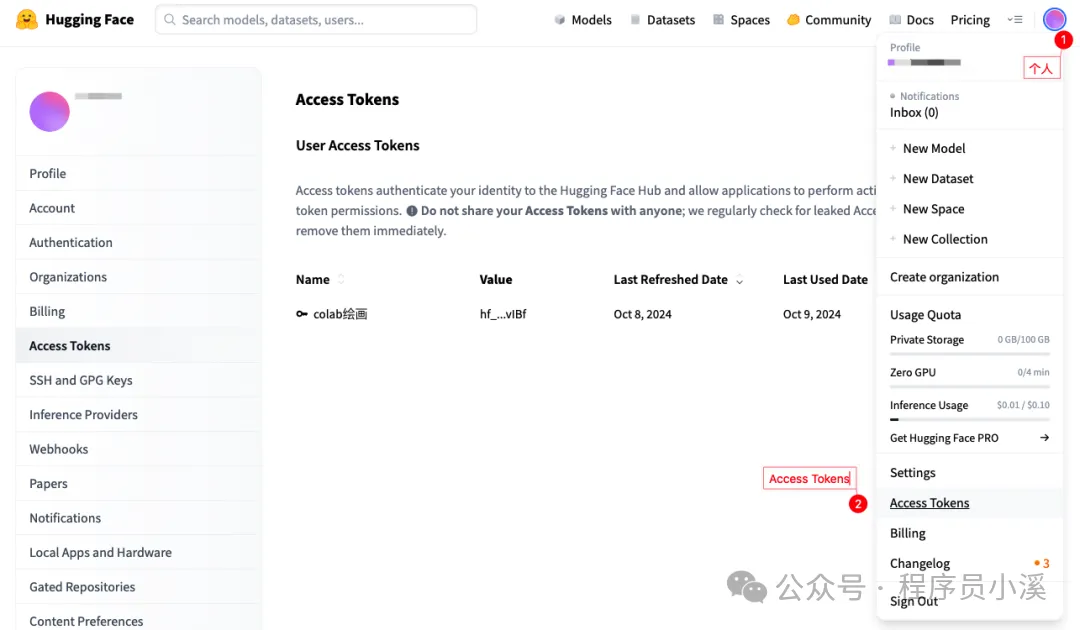Open Content Preferences settings

pyautogui.click(x=138, y=621)
